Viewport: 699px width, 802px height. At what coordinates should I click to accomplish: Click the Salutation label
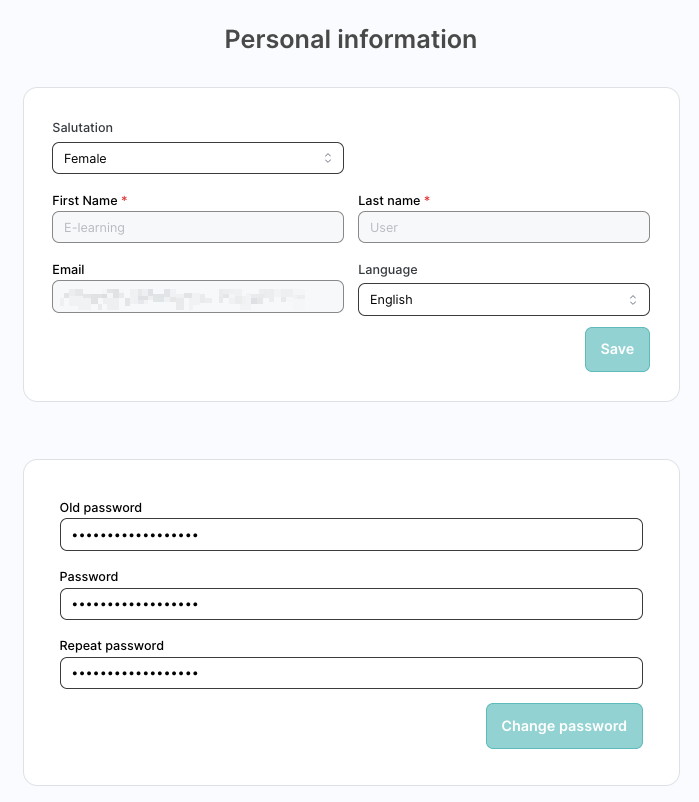[82, 127]
